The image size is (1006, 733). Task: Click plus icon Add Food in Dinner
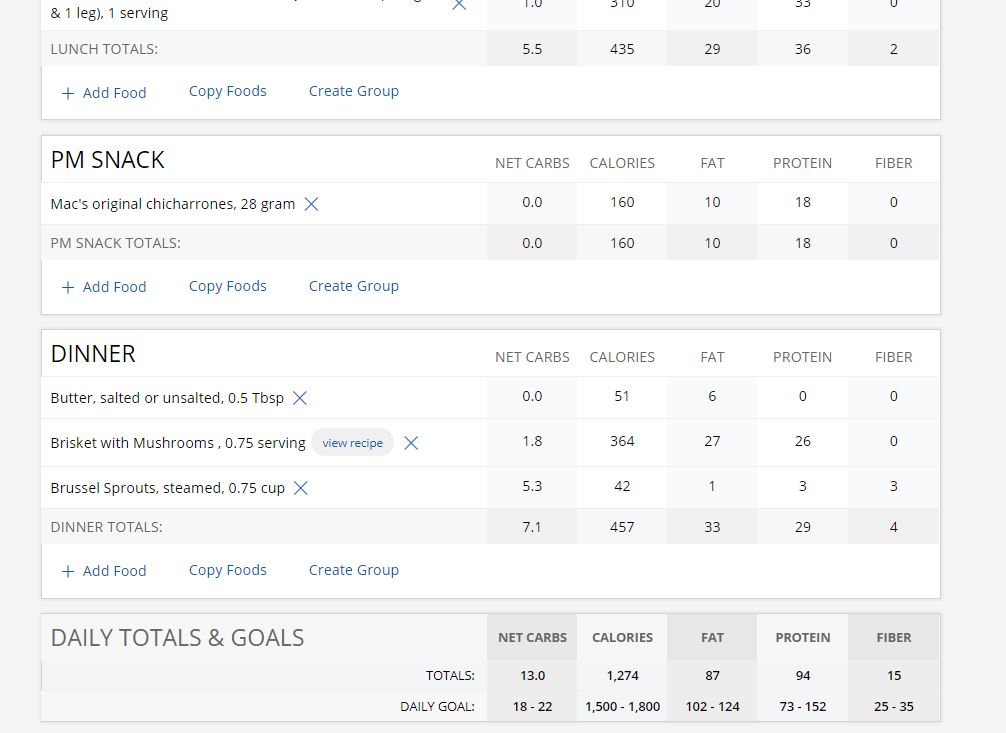[x=67, y=571]
